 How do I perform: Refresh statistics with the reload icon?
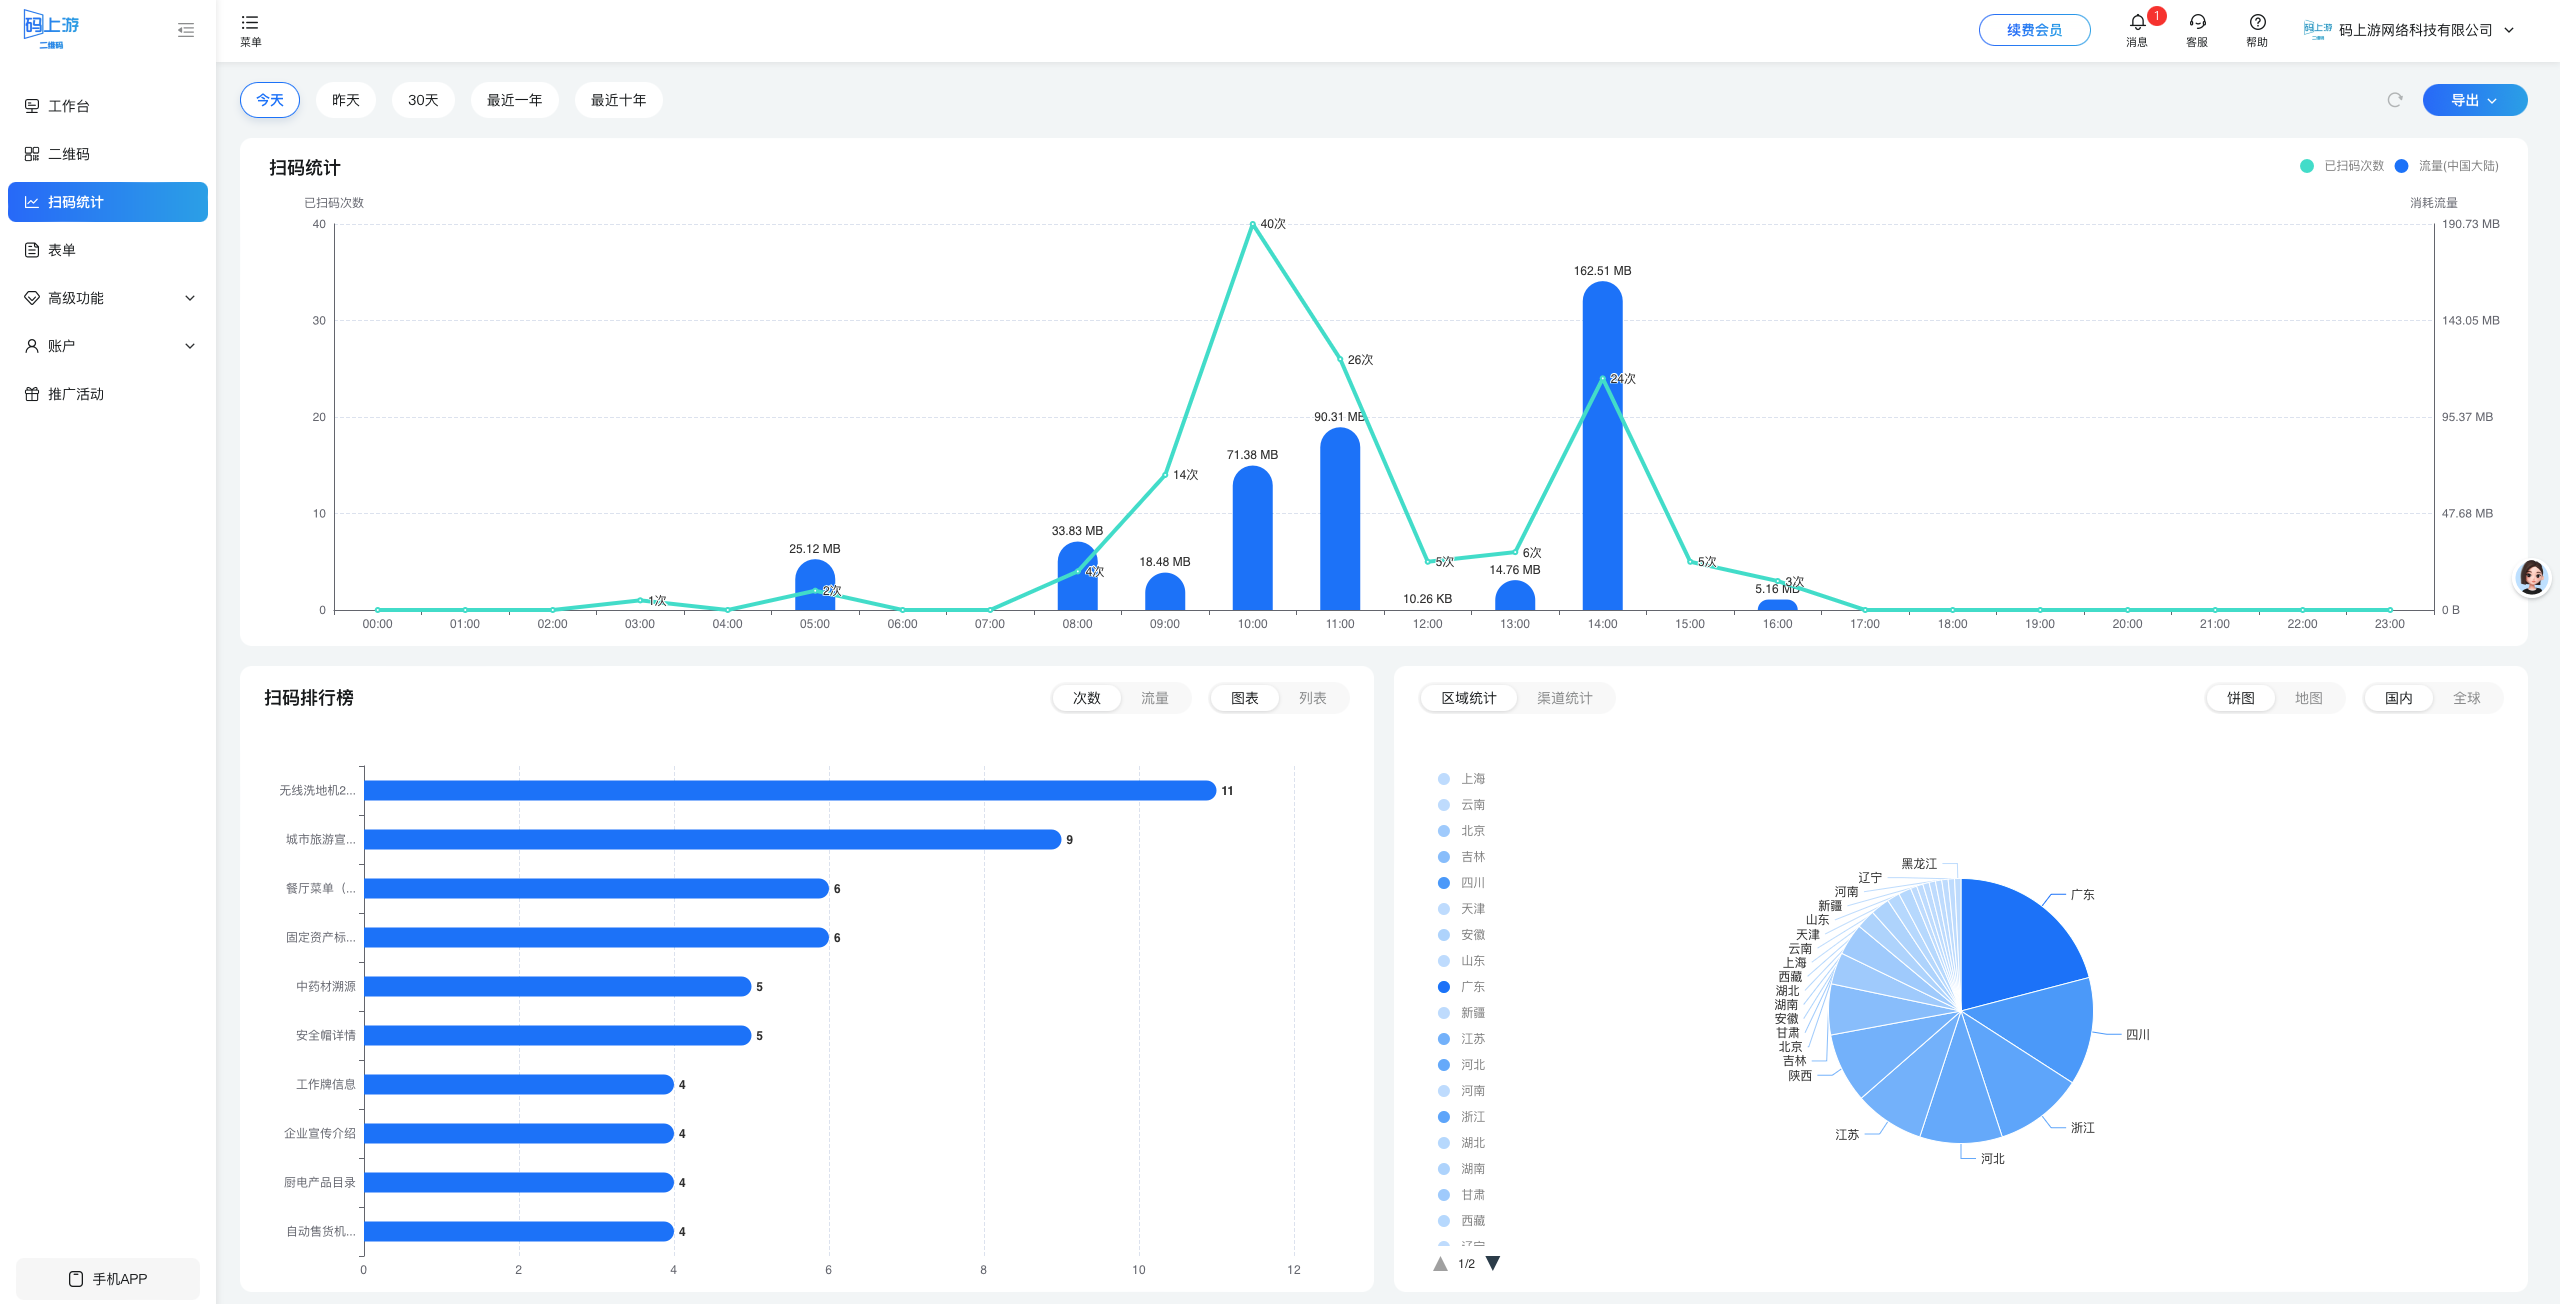2395,100
